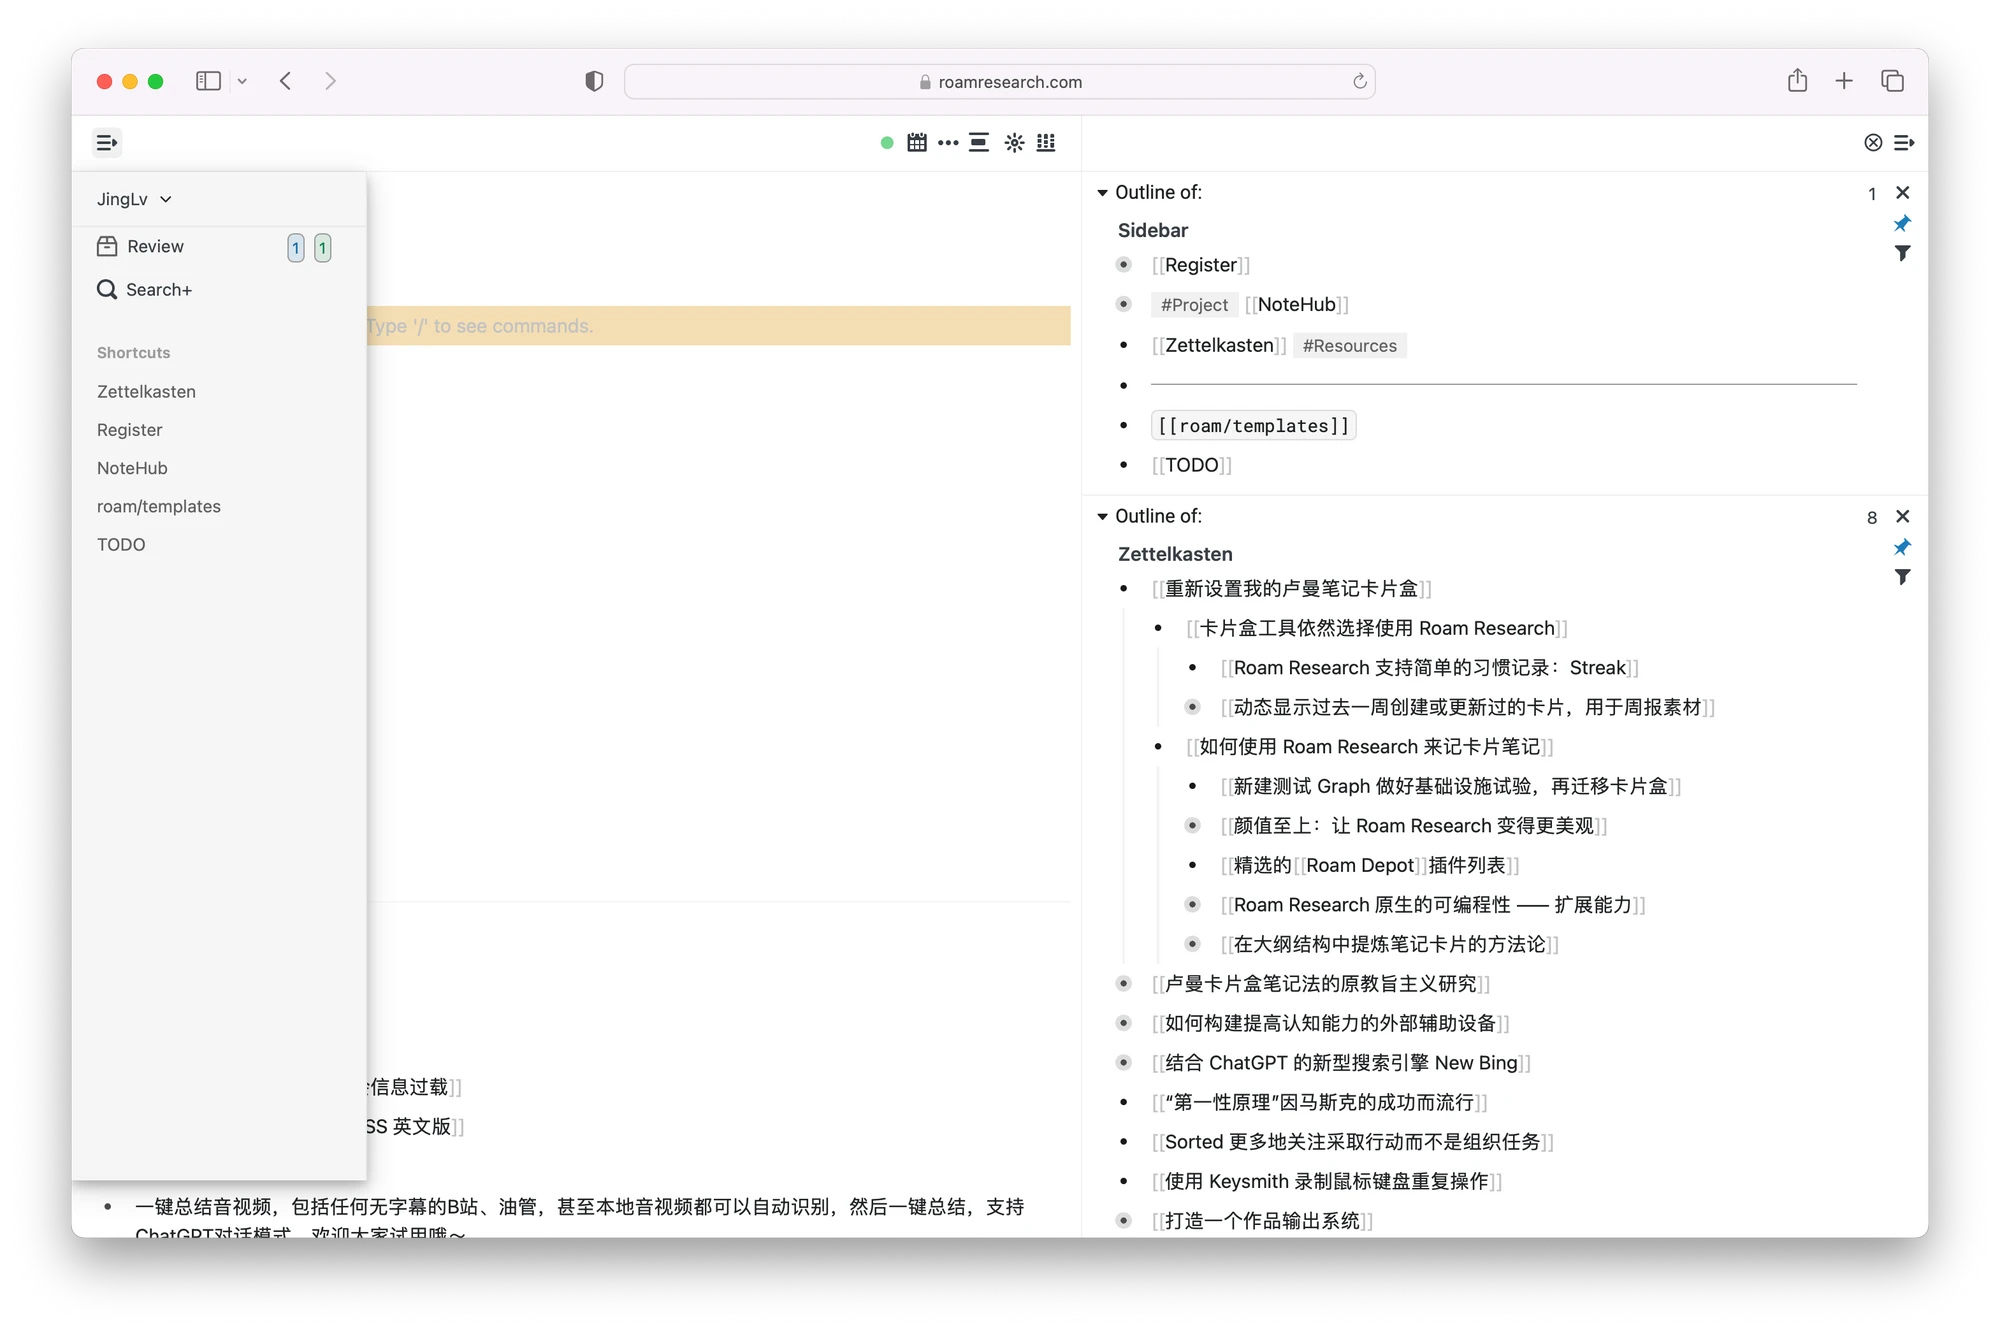2000x1332 pixels.
Task: Open link 使用 Keysmith 录制鼠标键盘重复操作
Action: [x=1327, y=1182]
